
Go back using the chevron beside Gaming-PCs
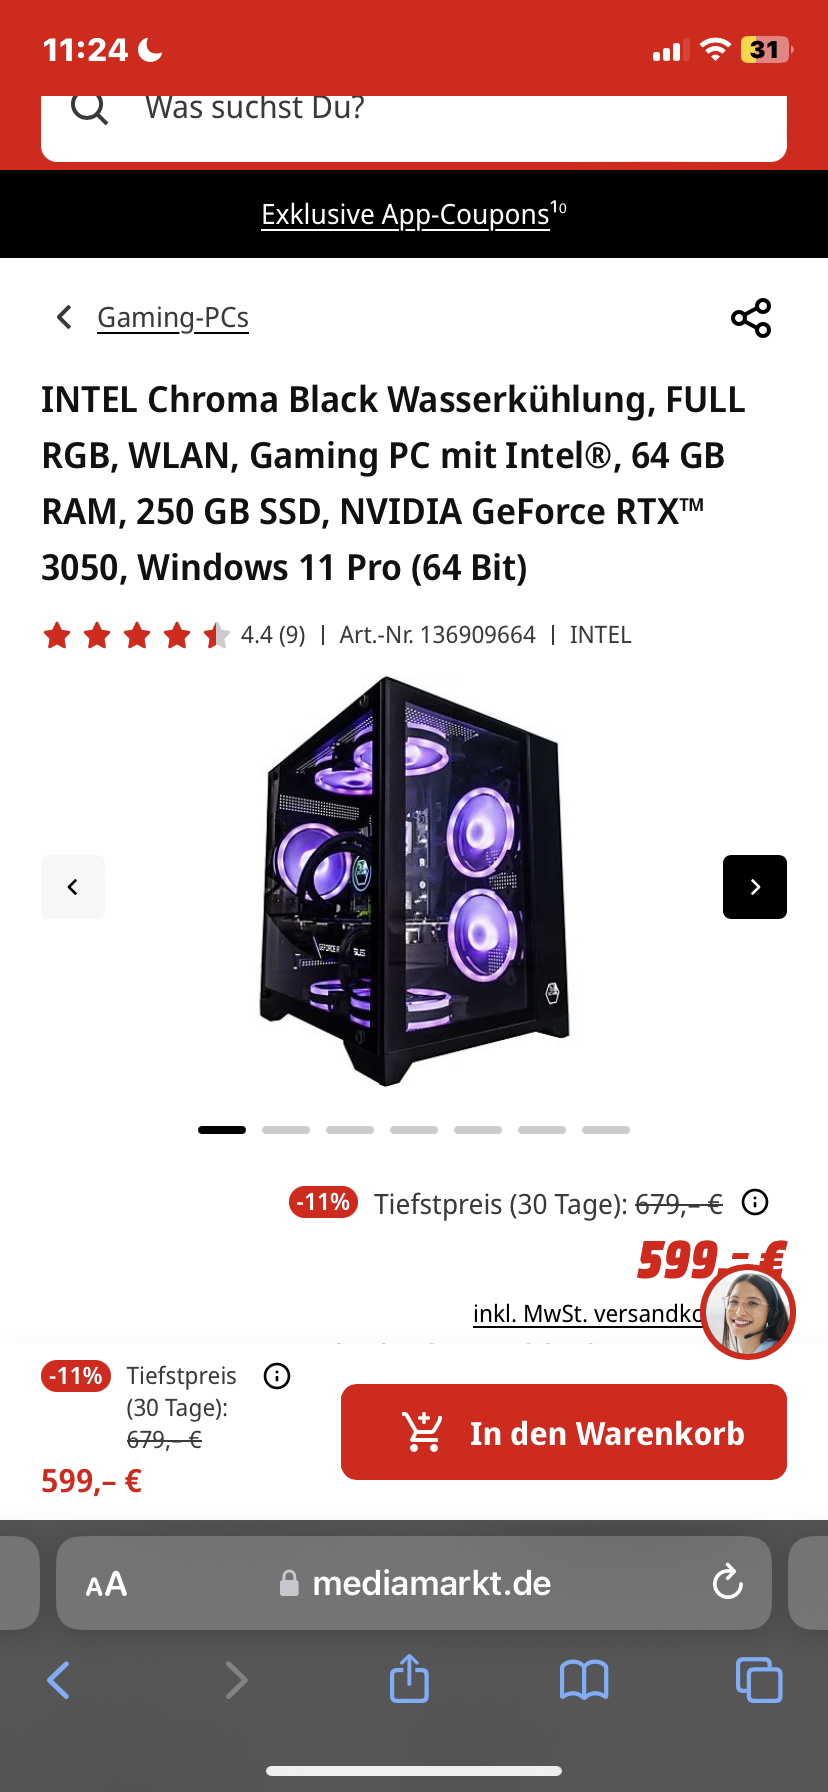click(x=65, y=317)
